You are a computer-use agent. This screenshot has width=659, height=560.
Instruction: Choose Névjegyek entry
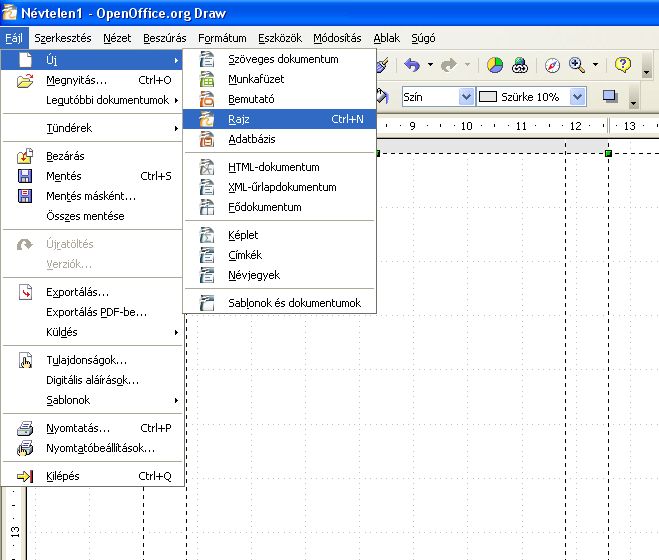click(279, 275)
